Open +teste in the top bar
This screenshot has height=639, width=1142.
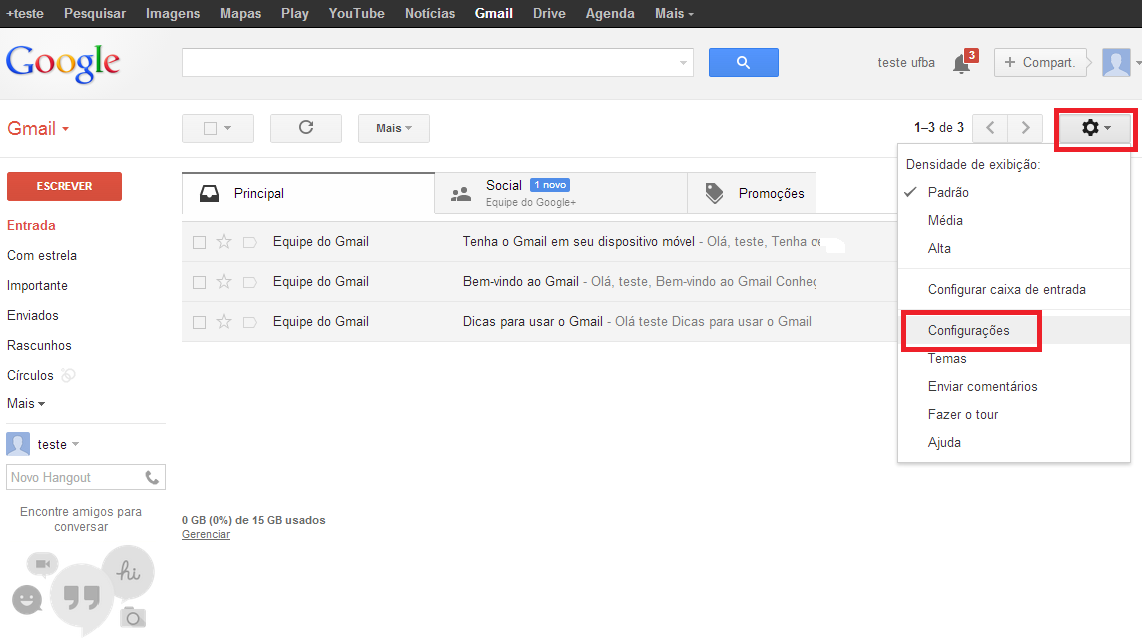(x=25, y=13)
